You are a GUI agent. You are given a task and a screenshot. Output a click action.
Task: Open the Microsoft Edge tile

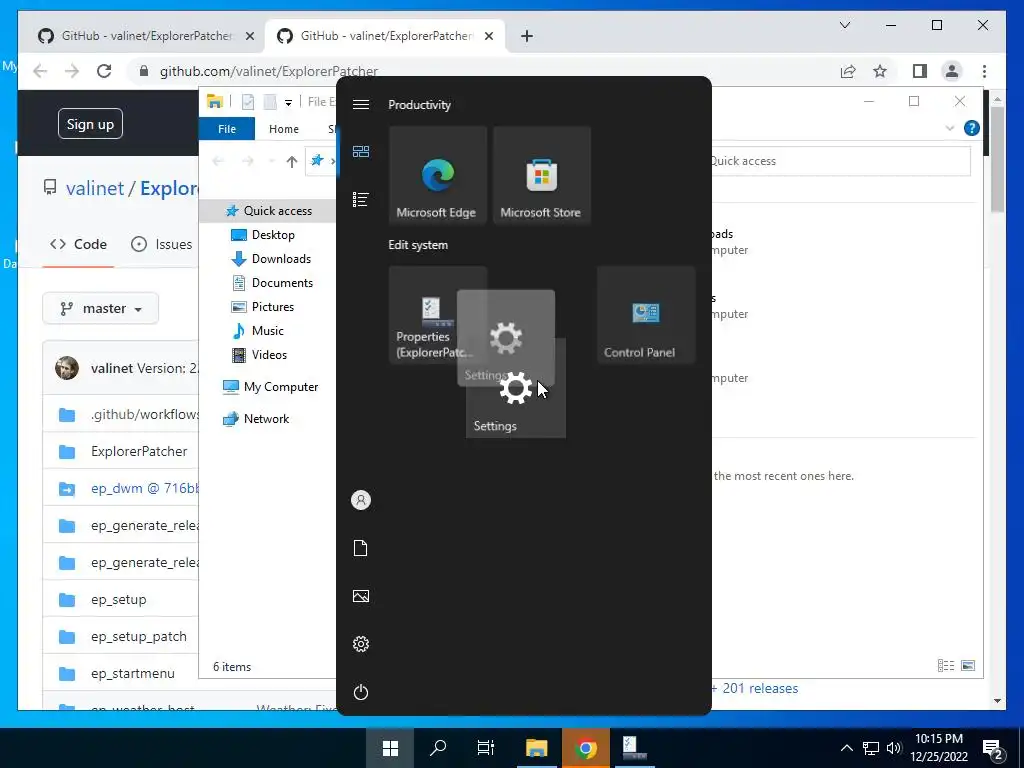coord(438,175)
